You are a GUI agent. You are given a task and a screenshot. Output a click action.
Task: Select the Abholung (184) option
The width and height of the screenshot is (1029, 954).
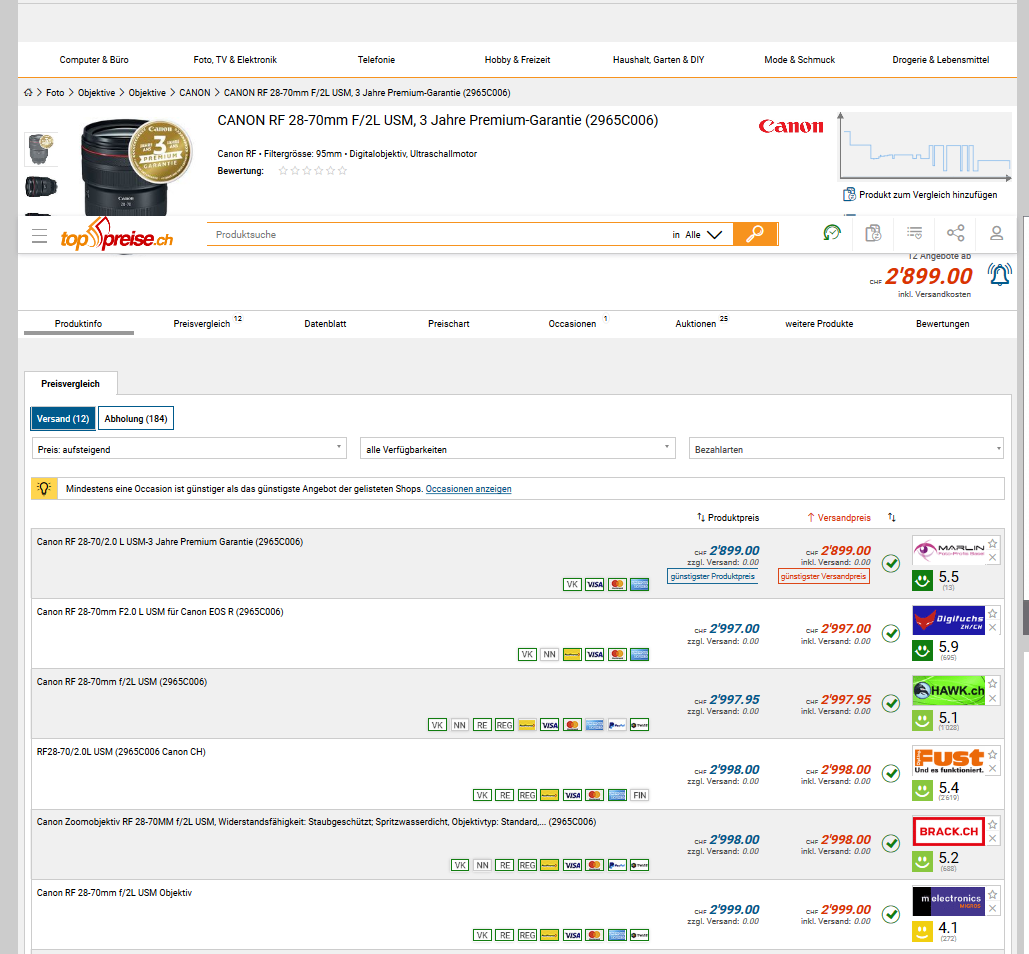(136, 418)
